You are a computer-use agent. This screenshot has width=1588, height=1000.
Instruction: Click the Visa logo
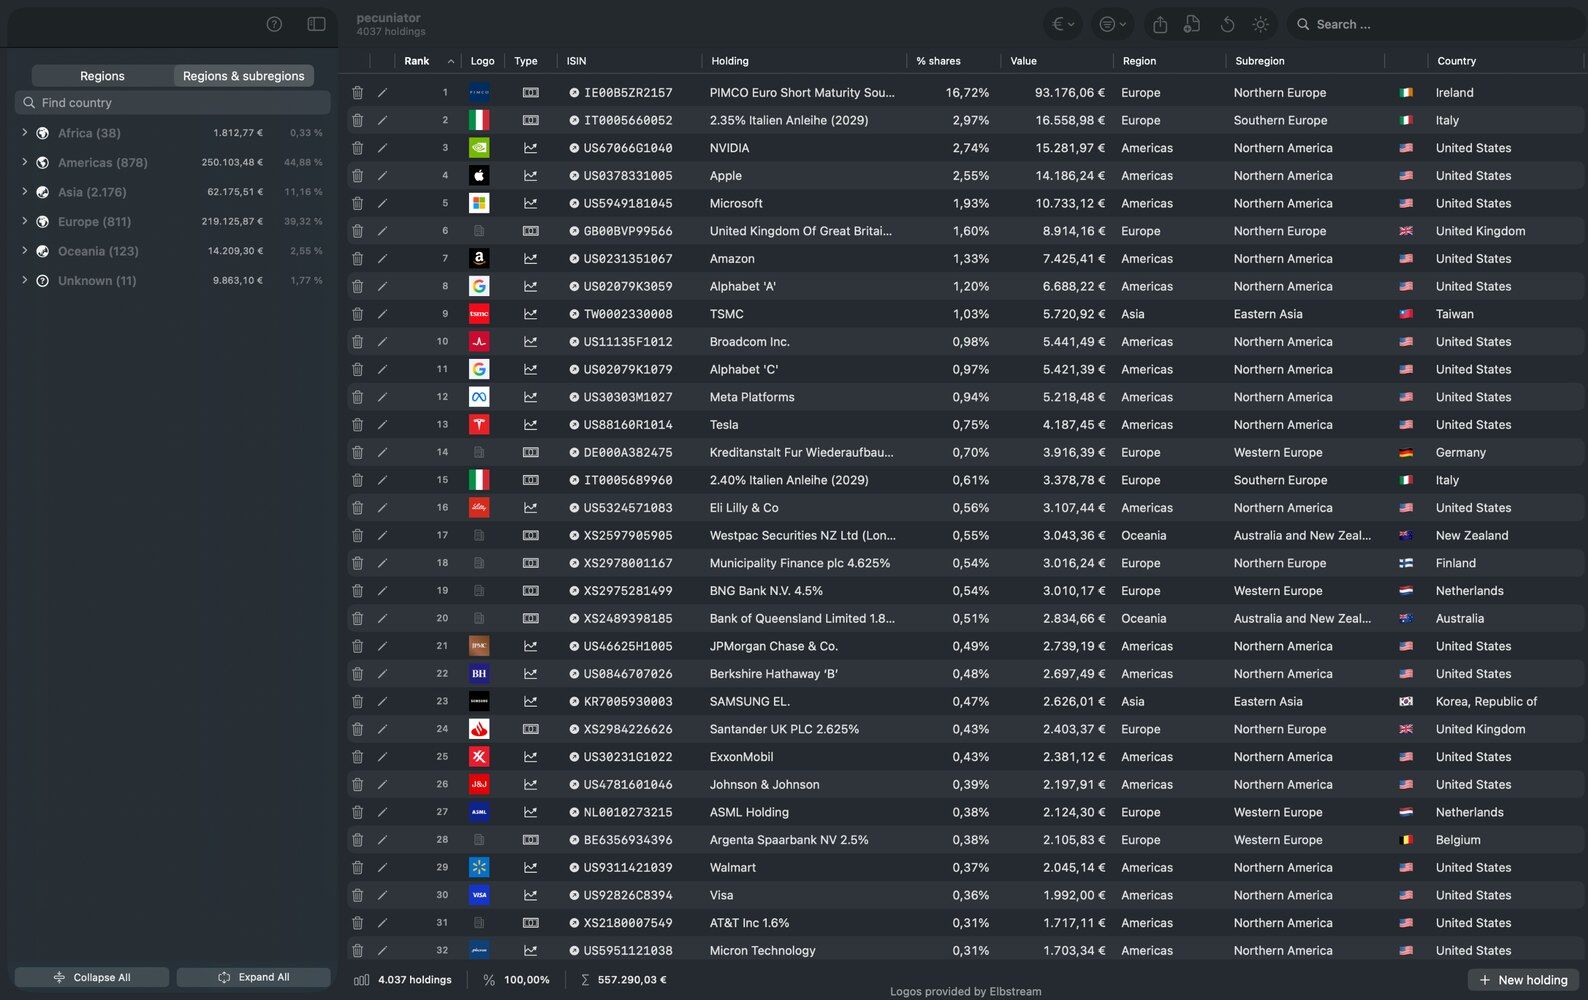coord(479,895)
